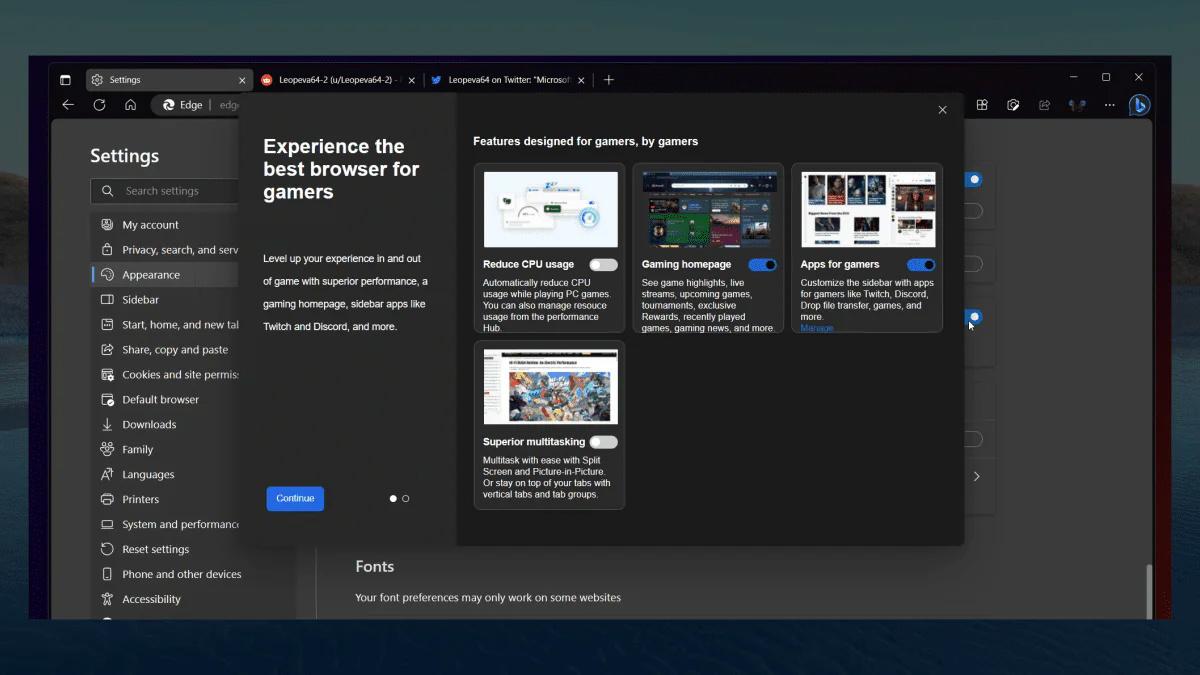The image size is (1200, 675).
Task: Expand the chevron on the settings row
Action: 976,476
